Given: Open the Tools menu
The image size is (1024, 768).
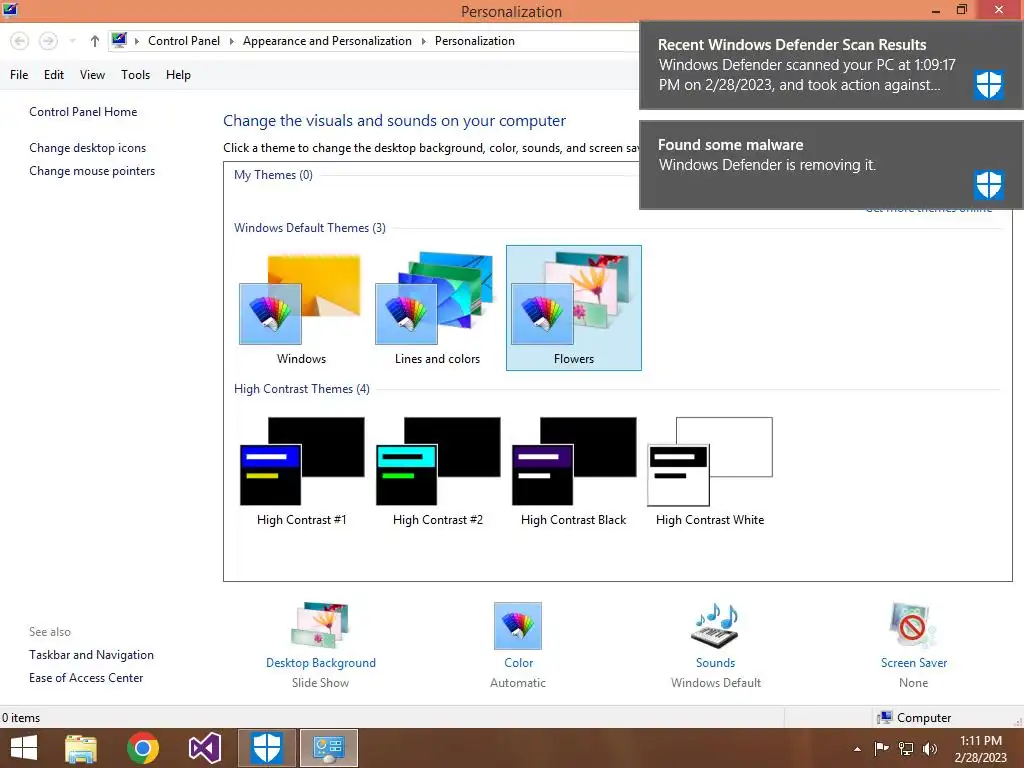Looking at the screenshot, I should tap(135, 75).
